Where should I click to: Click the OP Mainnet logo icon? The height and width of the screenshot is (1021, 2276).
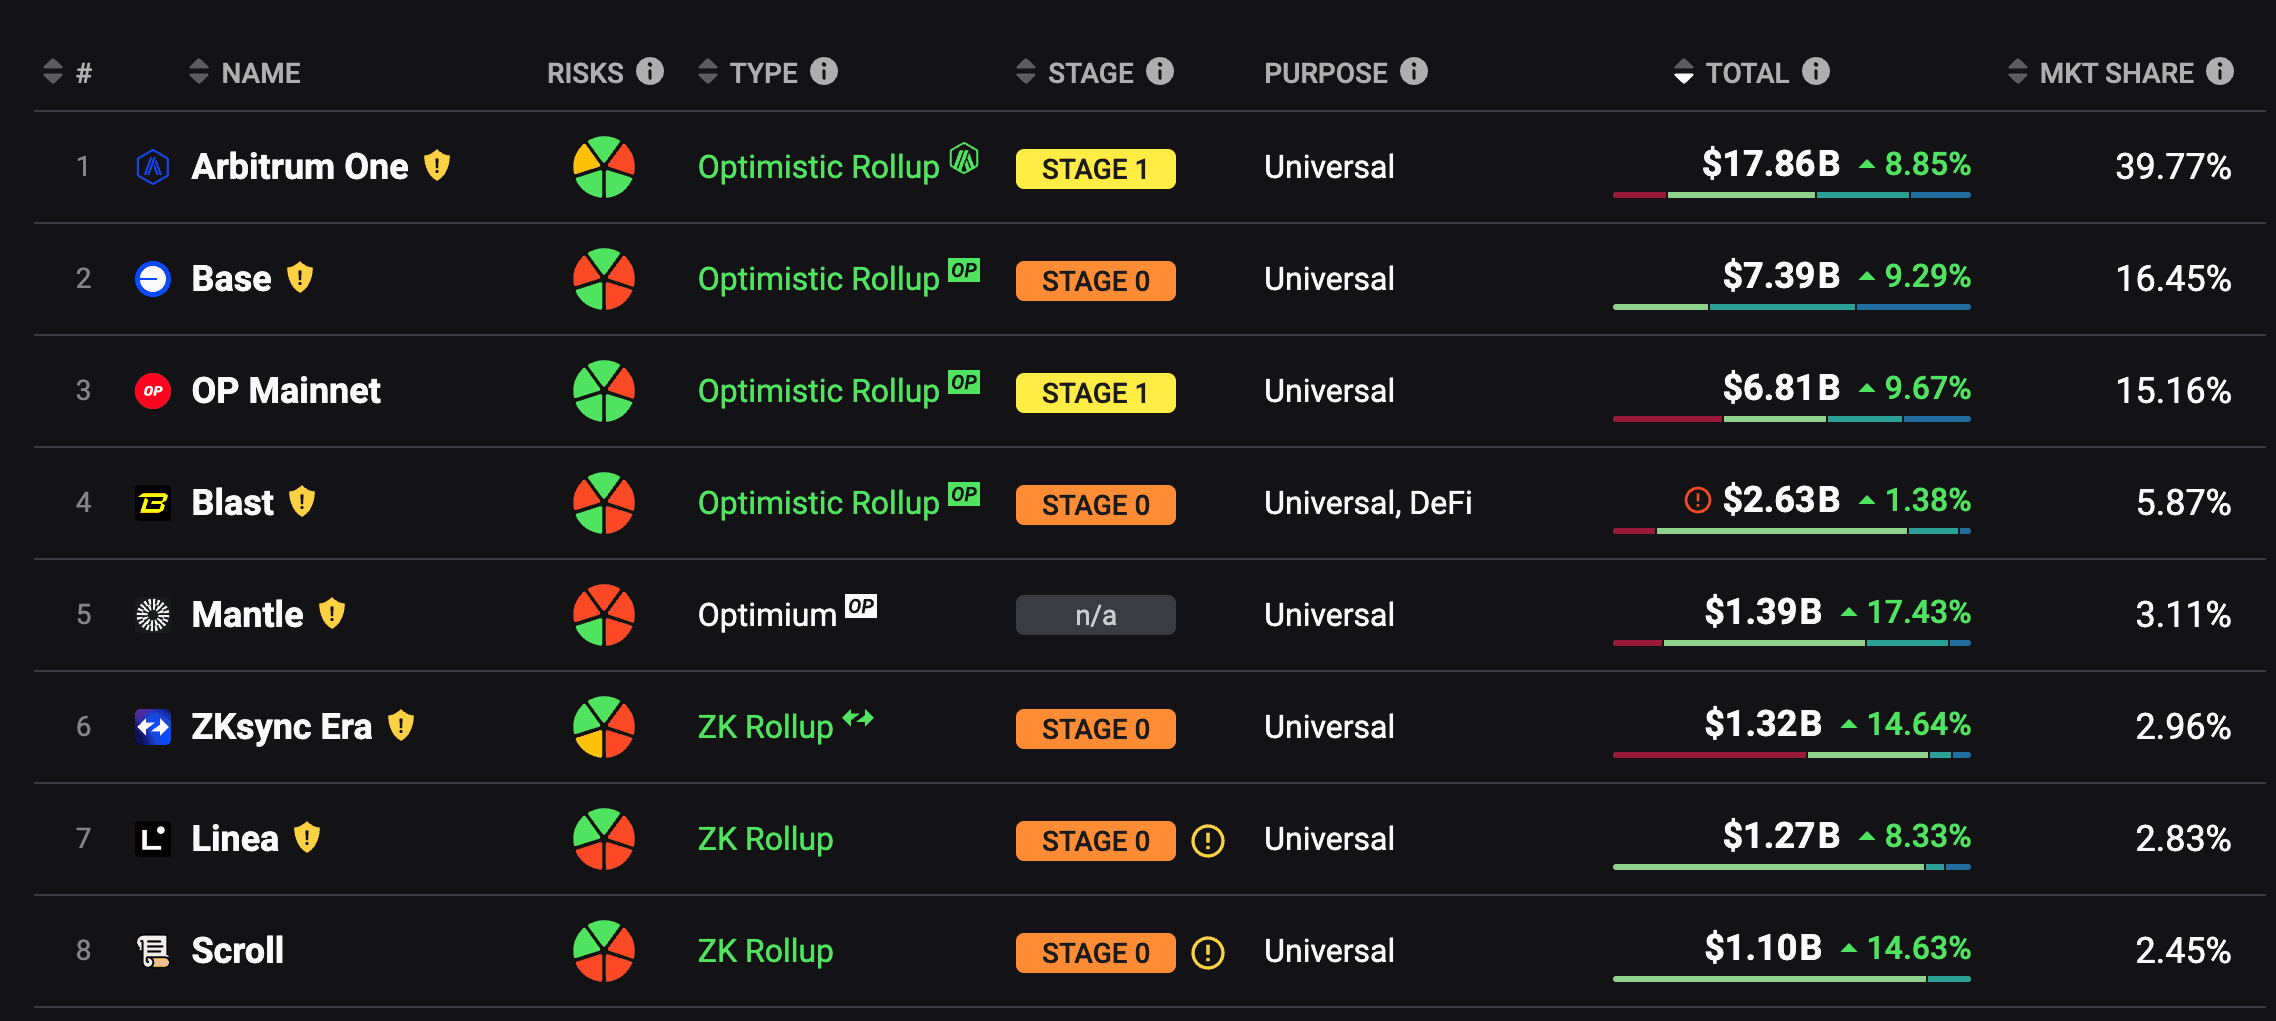click(153, 390)
